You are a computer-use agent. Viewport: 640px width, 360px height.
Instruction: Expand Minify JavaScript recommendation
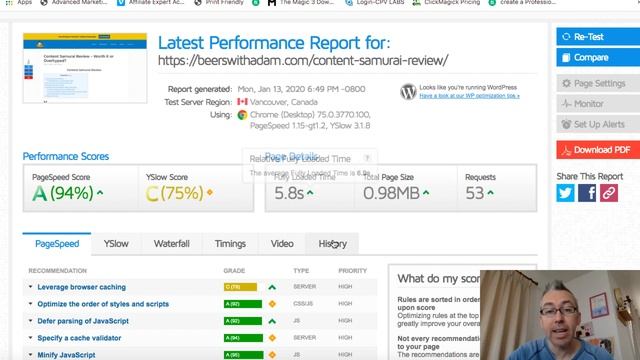[30, 355]
